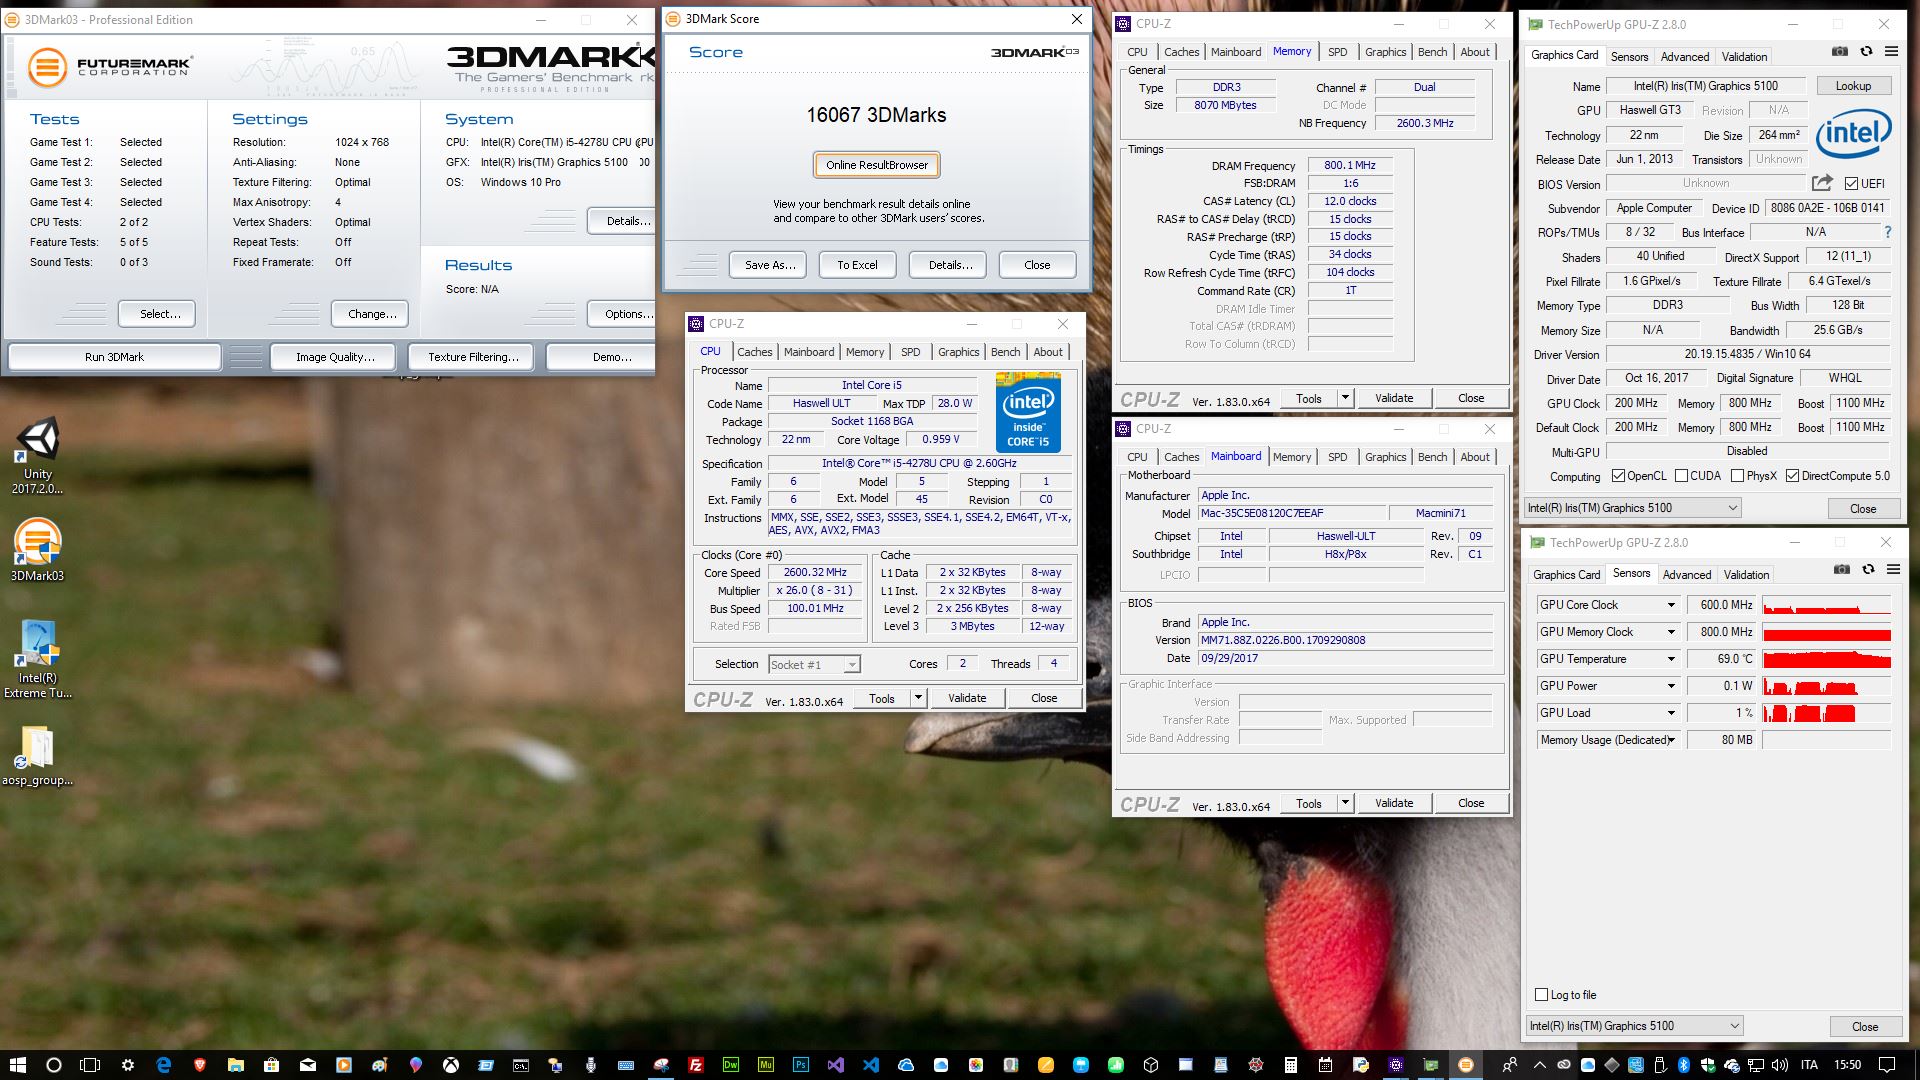
Task: Enable Log to file checkbox
Action: [x=1541, y=994]
